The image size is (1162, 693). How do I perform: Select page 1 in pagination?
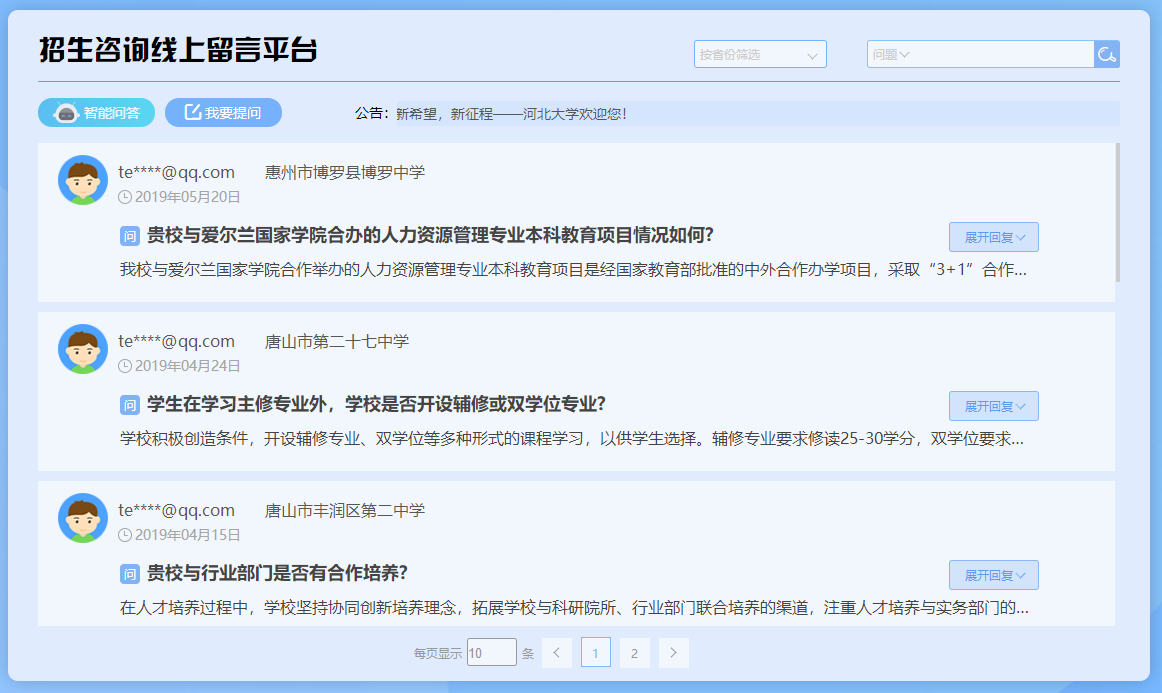595,653
